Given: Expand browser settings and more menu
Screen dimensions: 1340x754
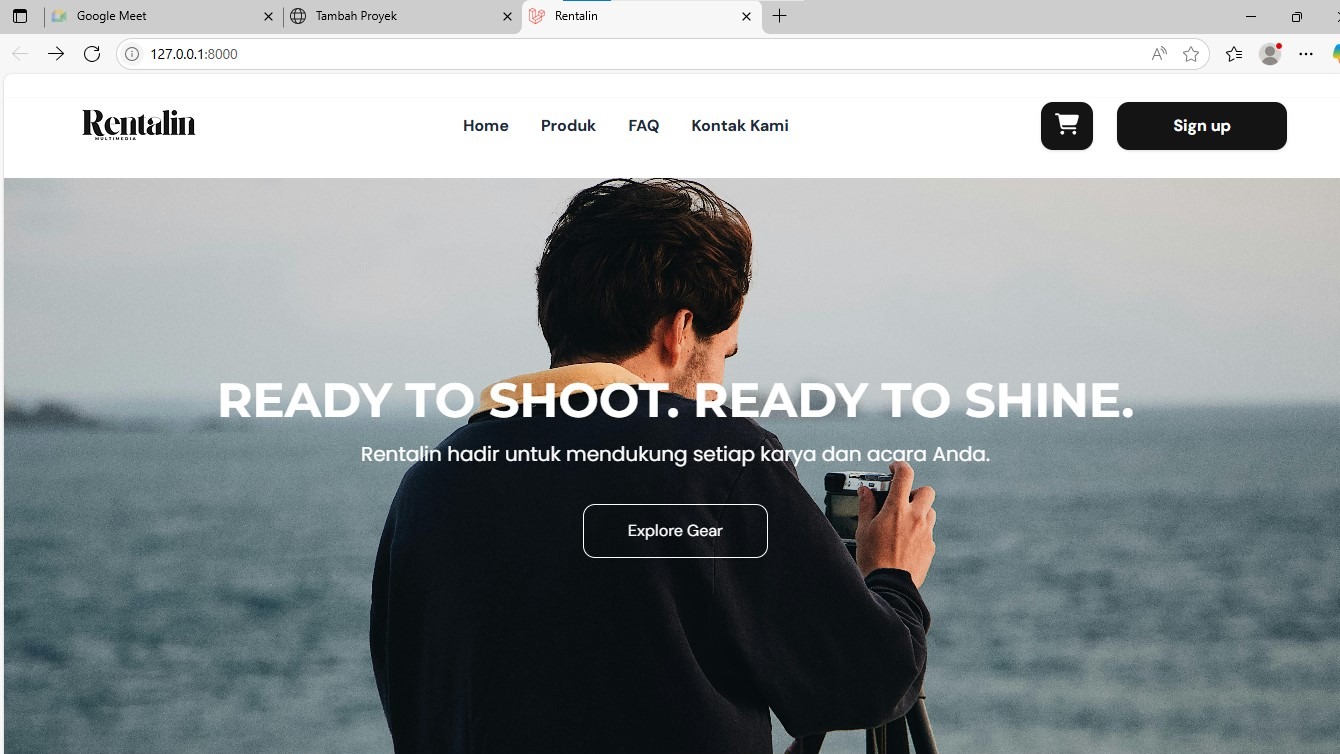Looking at the screenshot, I should pyautogui.click(x=1306, y=54).
